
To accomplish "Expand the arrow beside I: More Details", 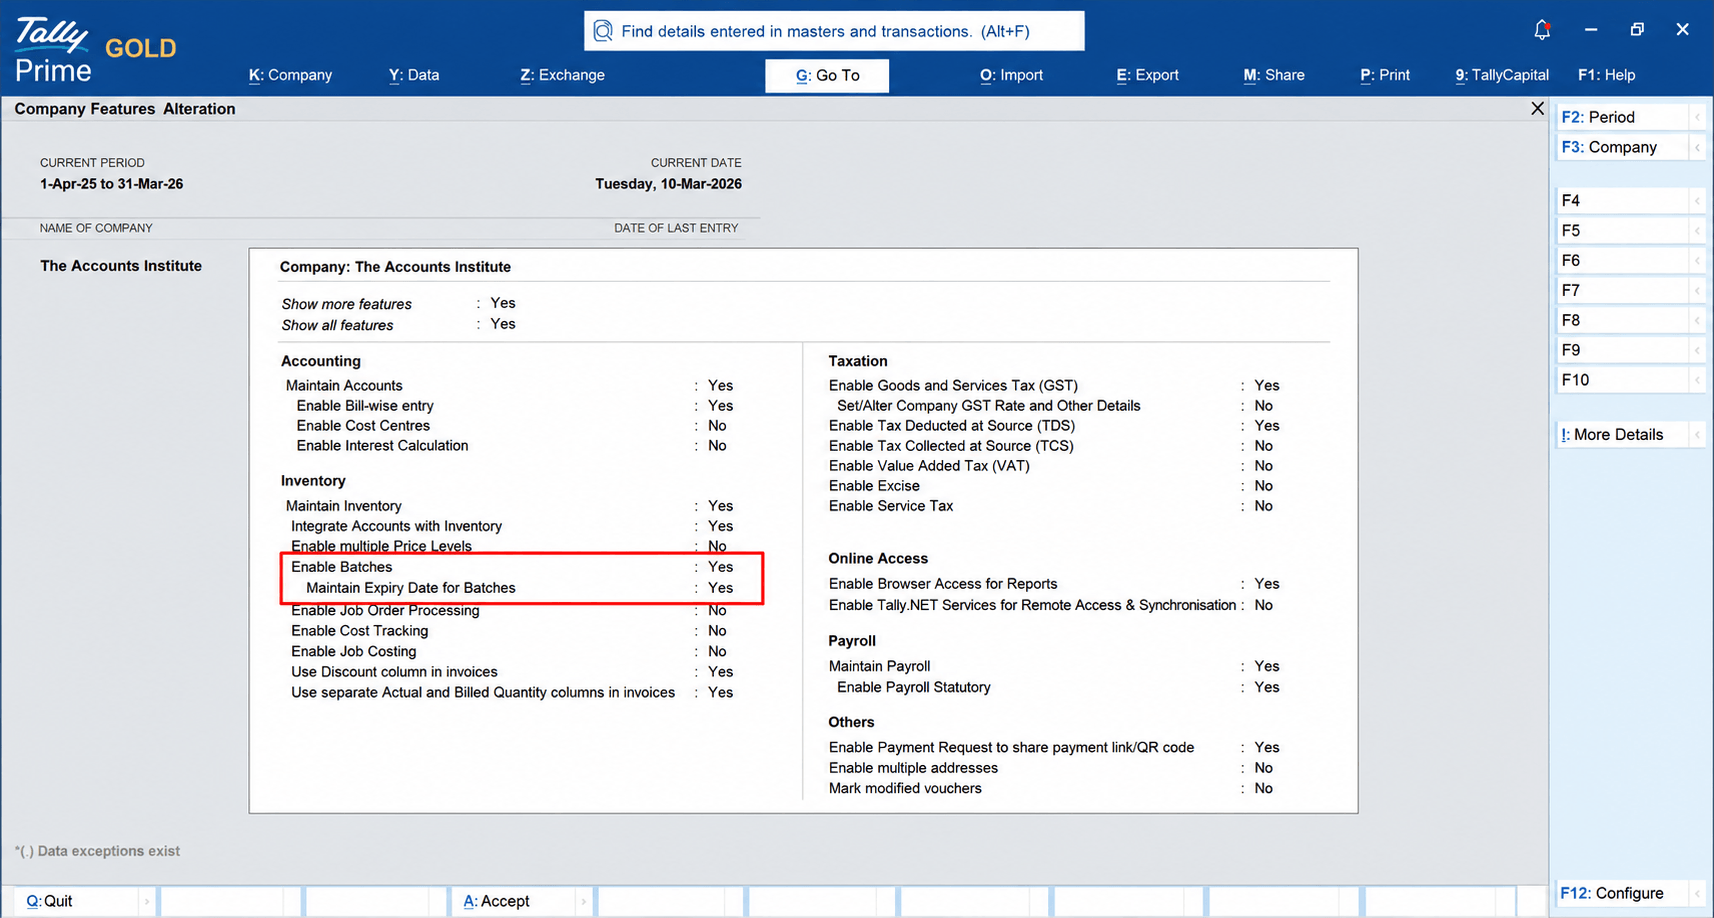I will click(x=1698, y=434).
